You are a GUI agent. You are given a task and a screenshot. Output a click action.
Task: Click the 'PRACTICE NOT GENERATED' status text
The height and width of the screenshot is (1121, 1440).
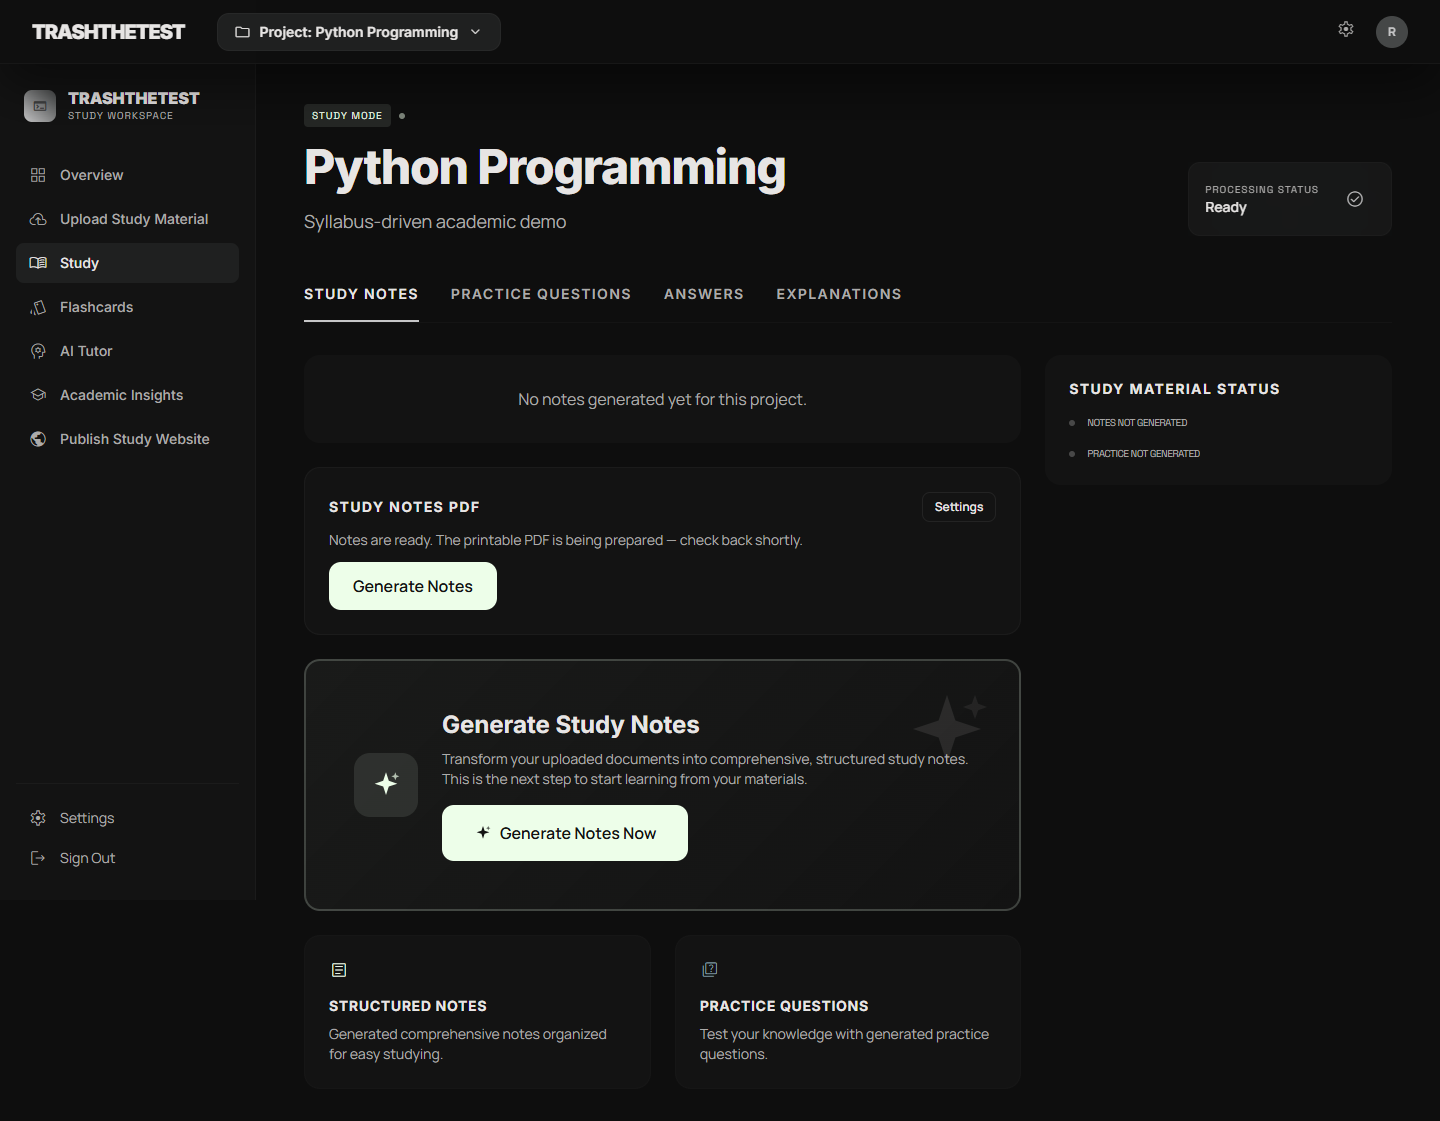1143,454
